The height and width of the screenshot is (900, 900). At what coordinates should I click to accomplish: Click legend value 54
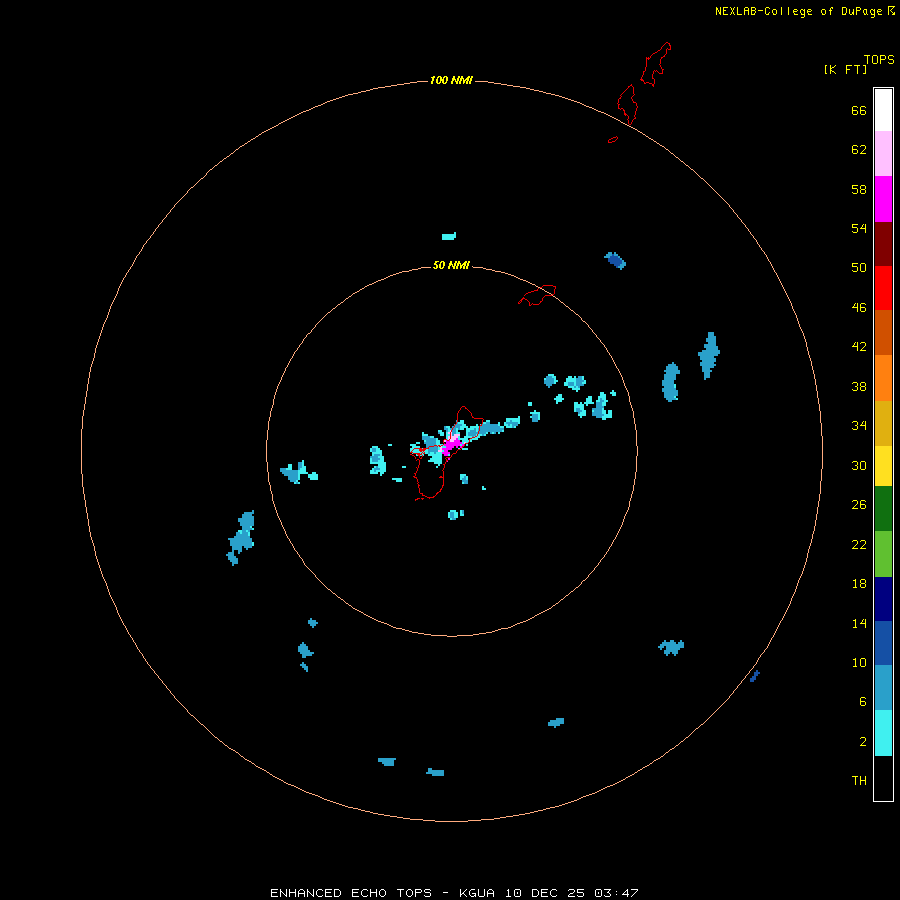click(859, 228)
